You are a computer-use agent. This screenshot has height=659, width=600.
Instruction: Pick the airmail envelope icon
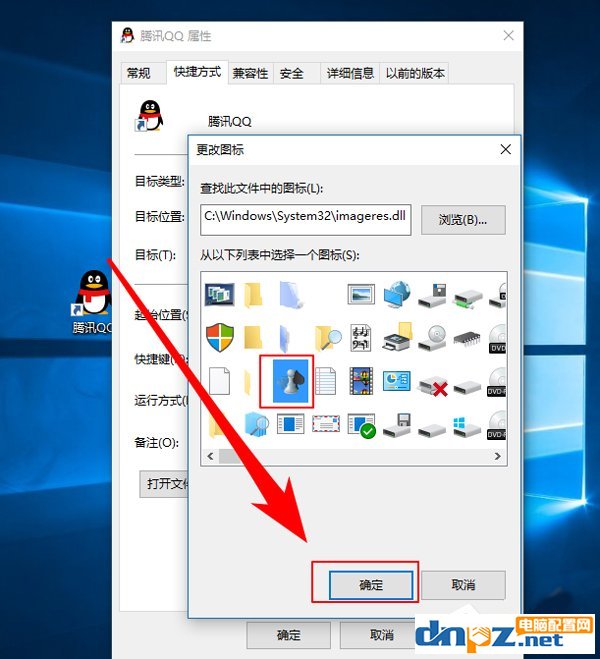point(326,424)
